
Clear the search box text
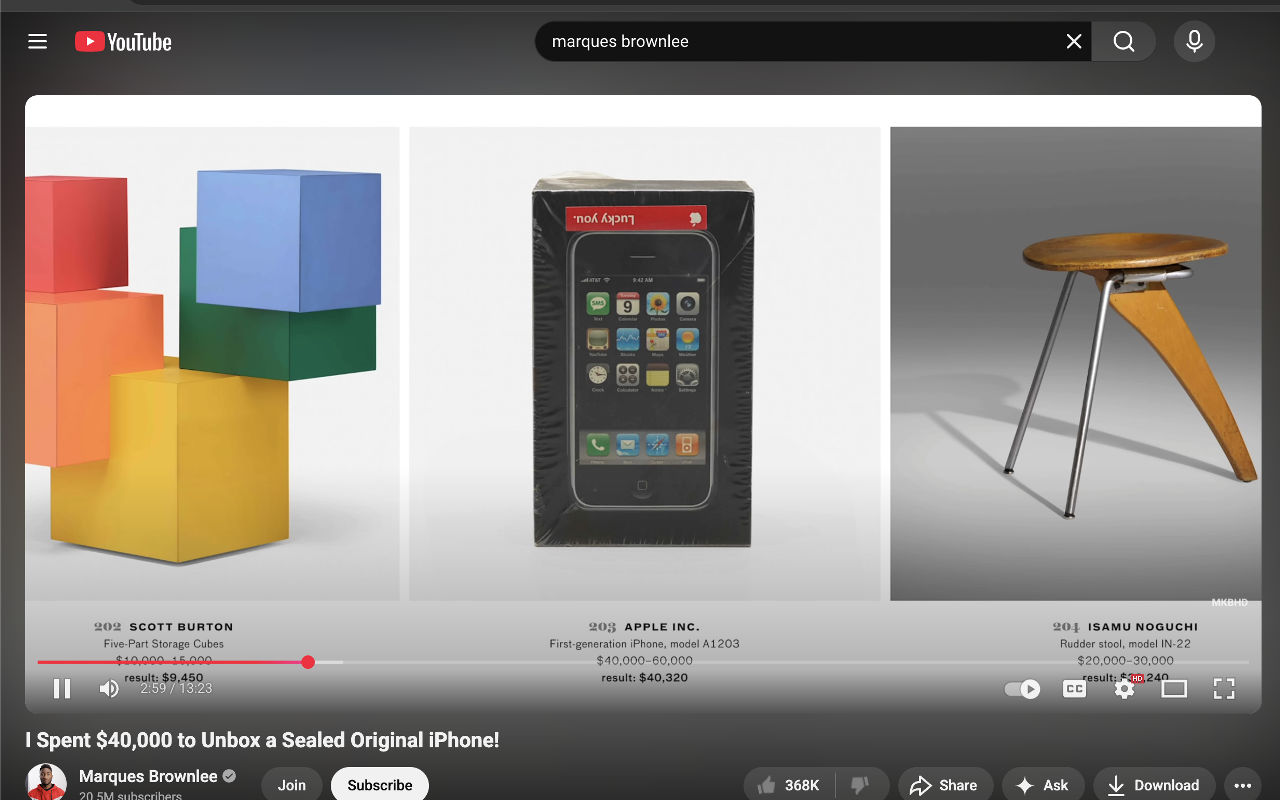1073,41
